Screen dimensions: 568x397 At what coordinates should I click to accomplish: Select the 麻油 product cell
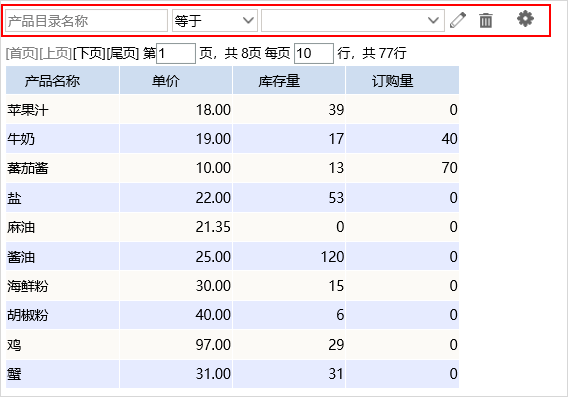tap(62, 227)
